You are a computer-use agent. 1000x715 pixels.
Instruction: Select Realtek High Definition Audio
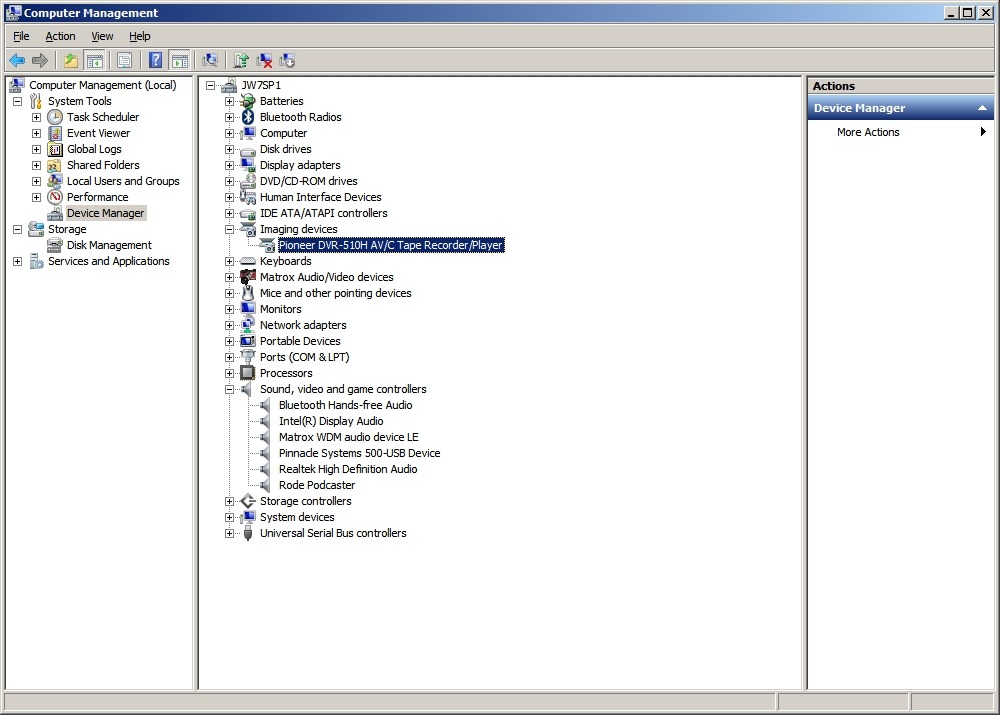point(348,469)
